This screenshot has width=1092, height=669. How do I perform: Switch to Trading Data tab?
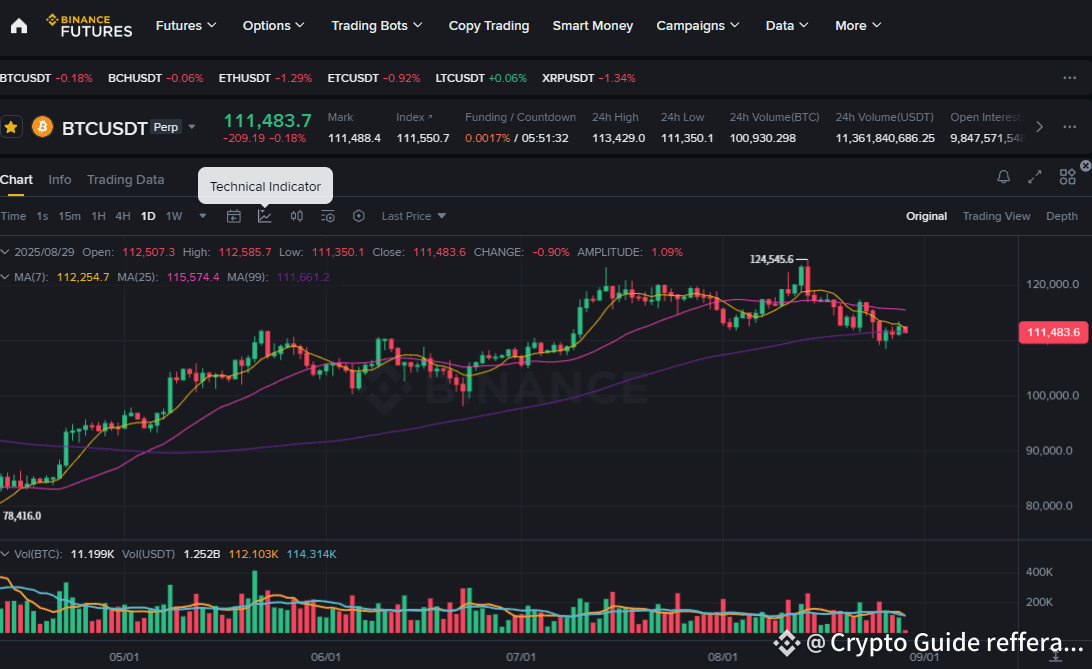[x=125, y=180]
